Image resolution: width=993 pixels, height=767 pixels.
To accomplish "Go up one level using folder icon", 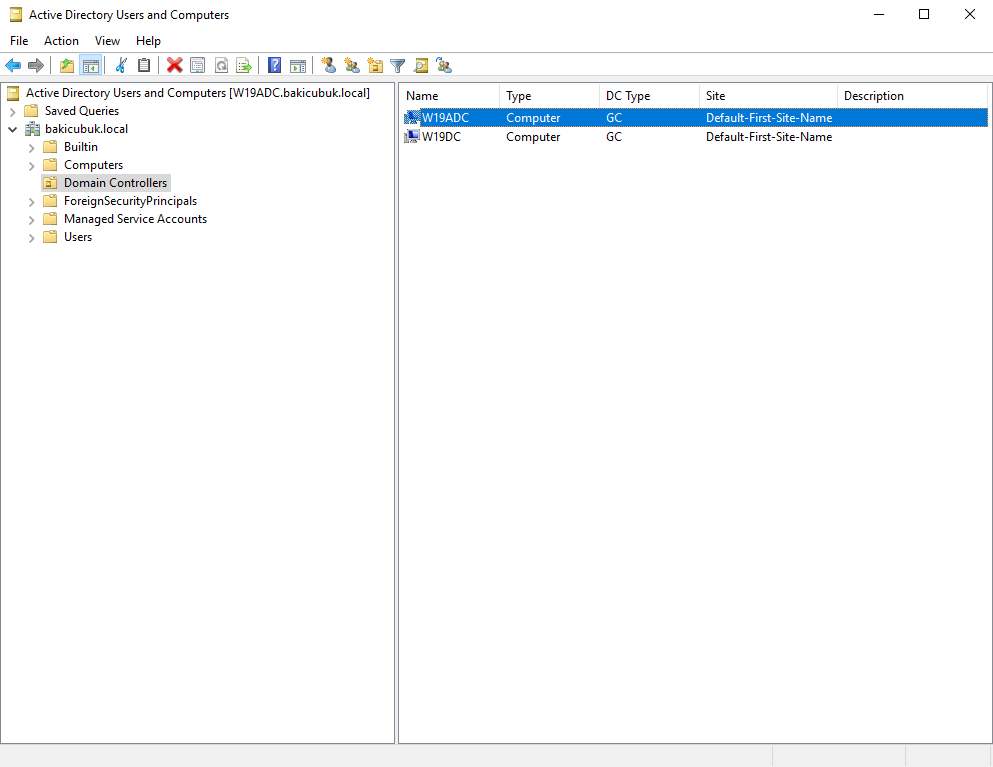I will [67, 65].
